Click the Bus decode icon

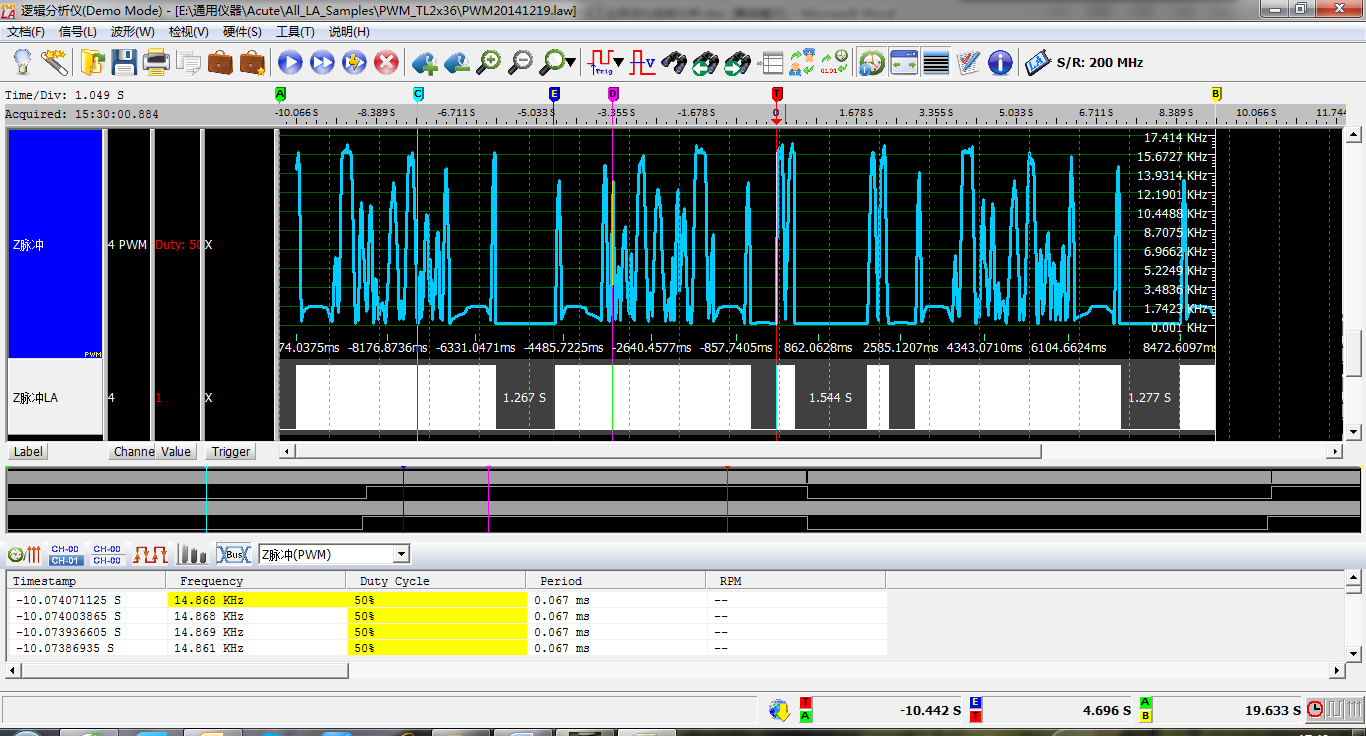(233, 554)
